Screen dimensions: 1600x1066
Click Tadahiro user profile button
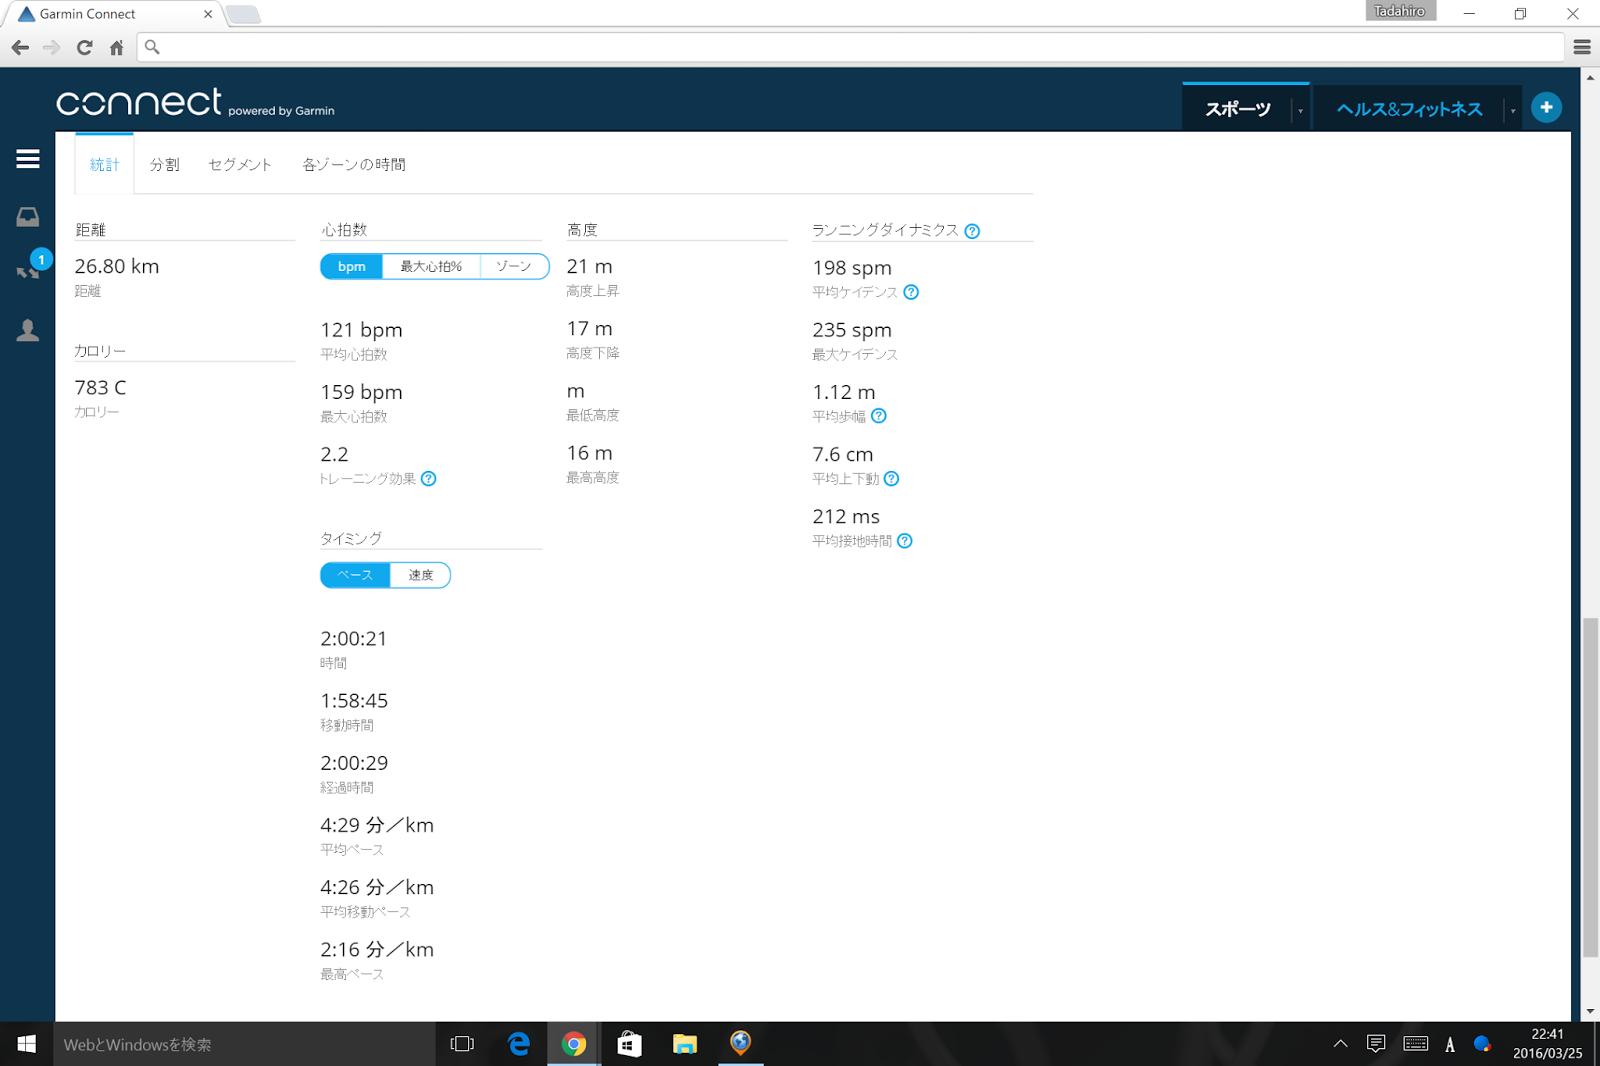[x=1400, y=11]
